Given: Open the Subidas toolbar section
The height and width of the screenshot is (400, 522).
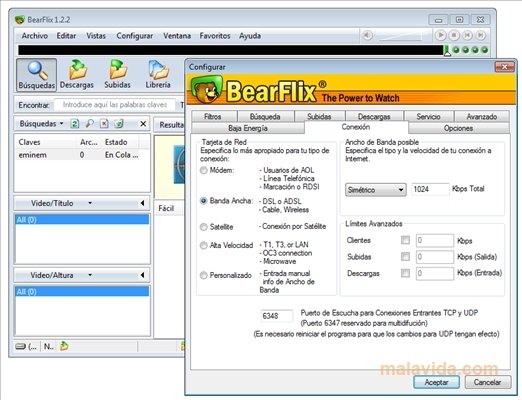Looking at the screenshot, I should click(117, 75).
